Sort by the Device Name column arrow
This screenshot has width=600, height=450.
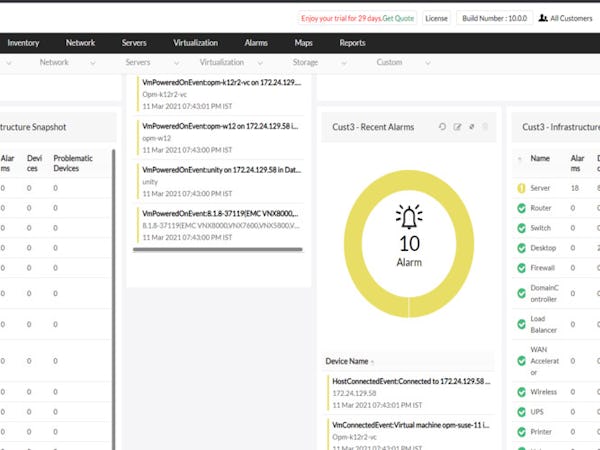pos(372,362)
